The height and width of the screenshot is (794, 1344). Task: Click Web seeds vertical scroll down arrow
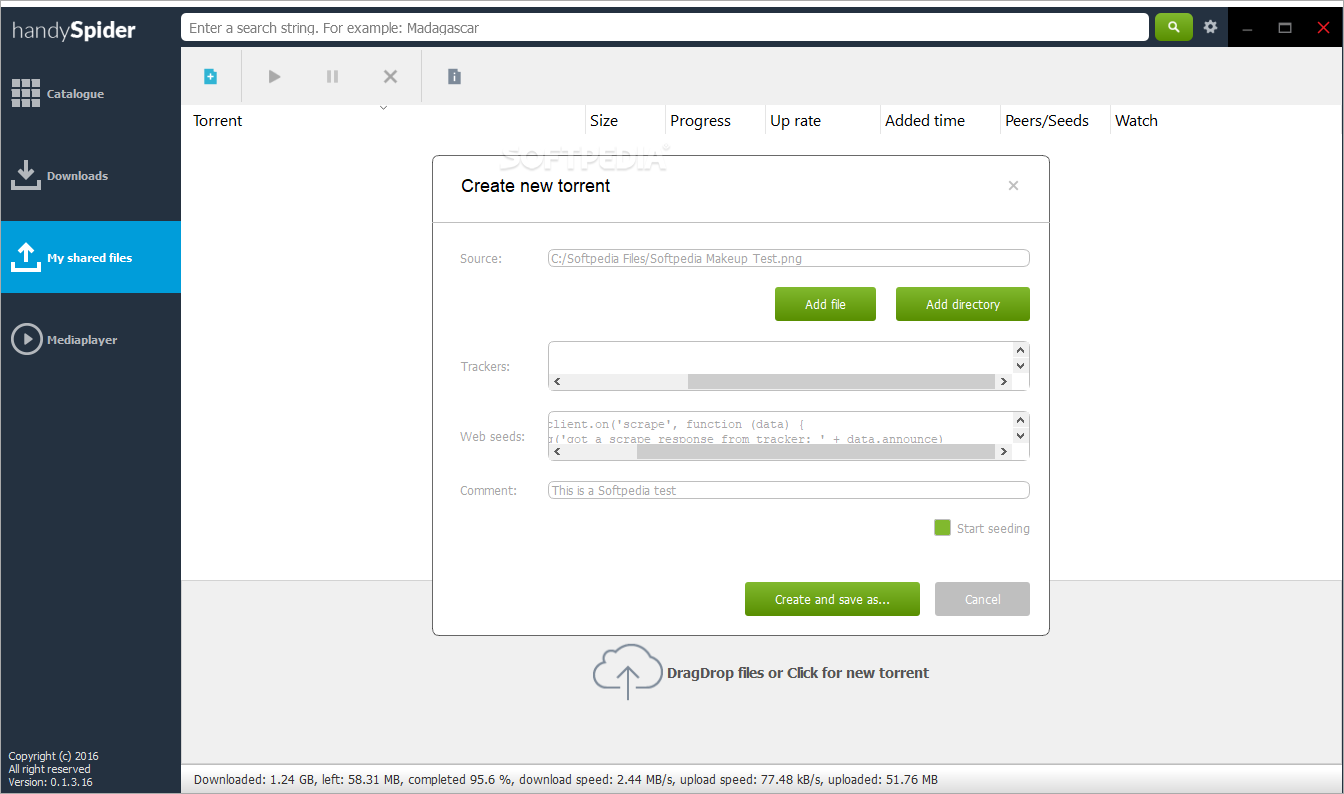click(x=1020, y=436)
